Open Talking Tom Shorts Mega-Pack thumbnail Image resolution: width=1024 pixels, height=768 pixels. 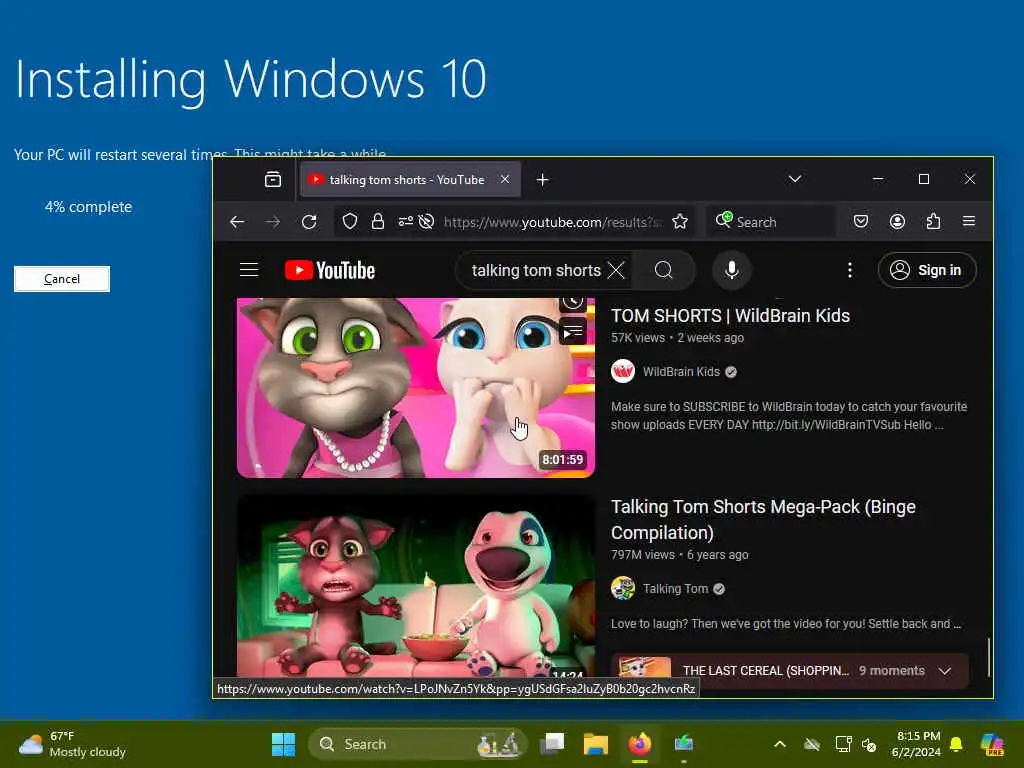(415, 586)
